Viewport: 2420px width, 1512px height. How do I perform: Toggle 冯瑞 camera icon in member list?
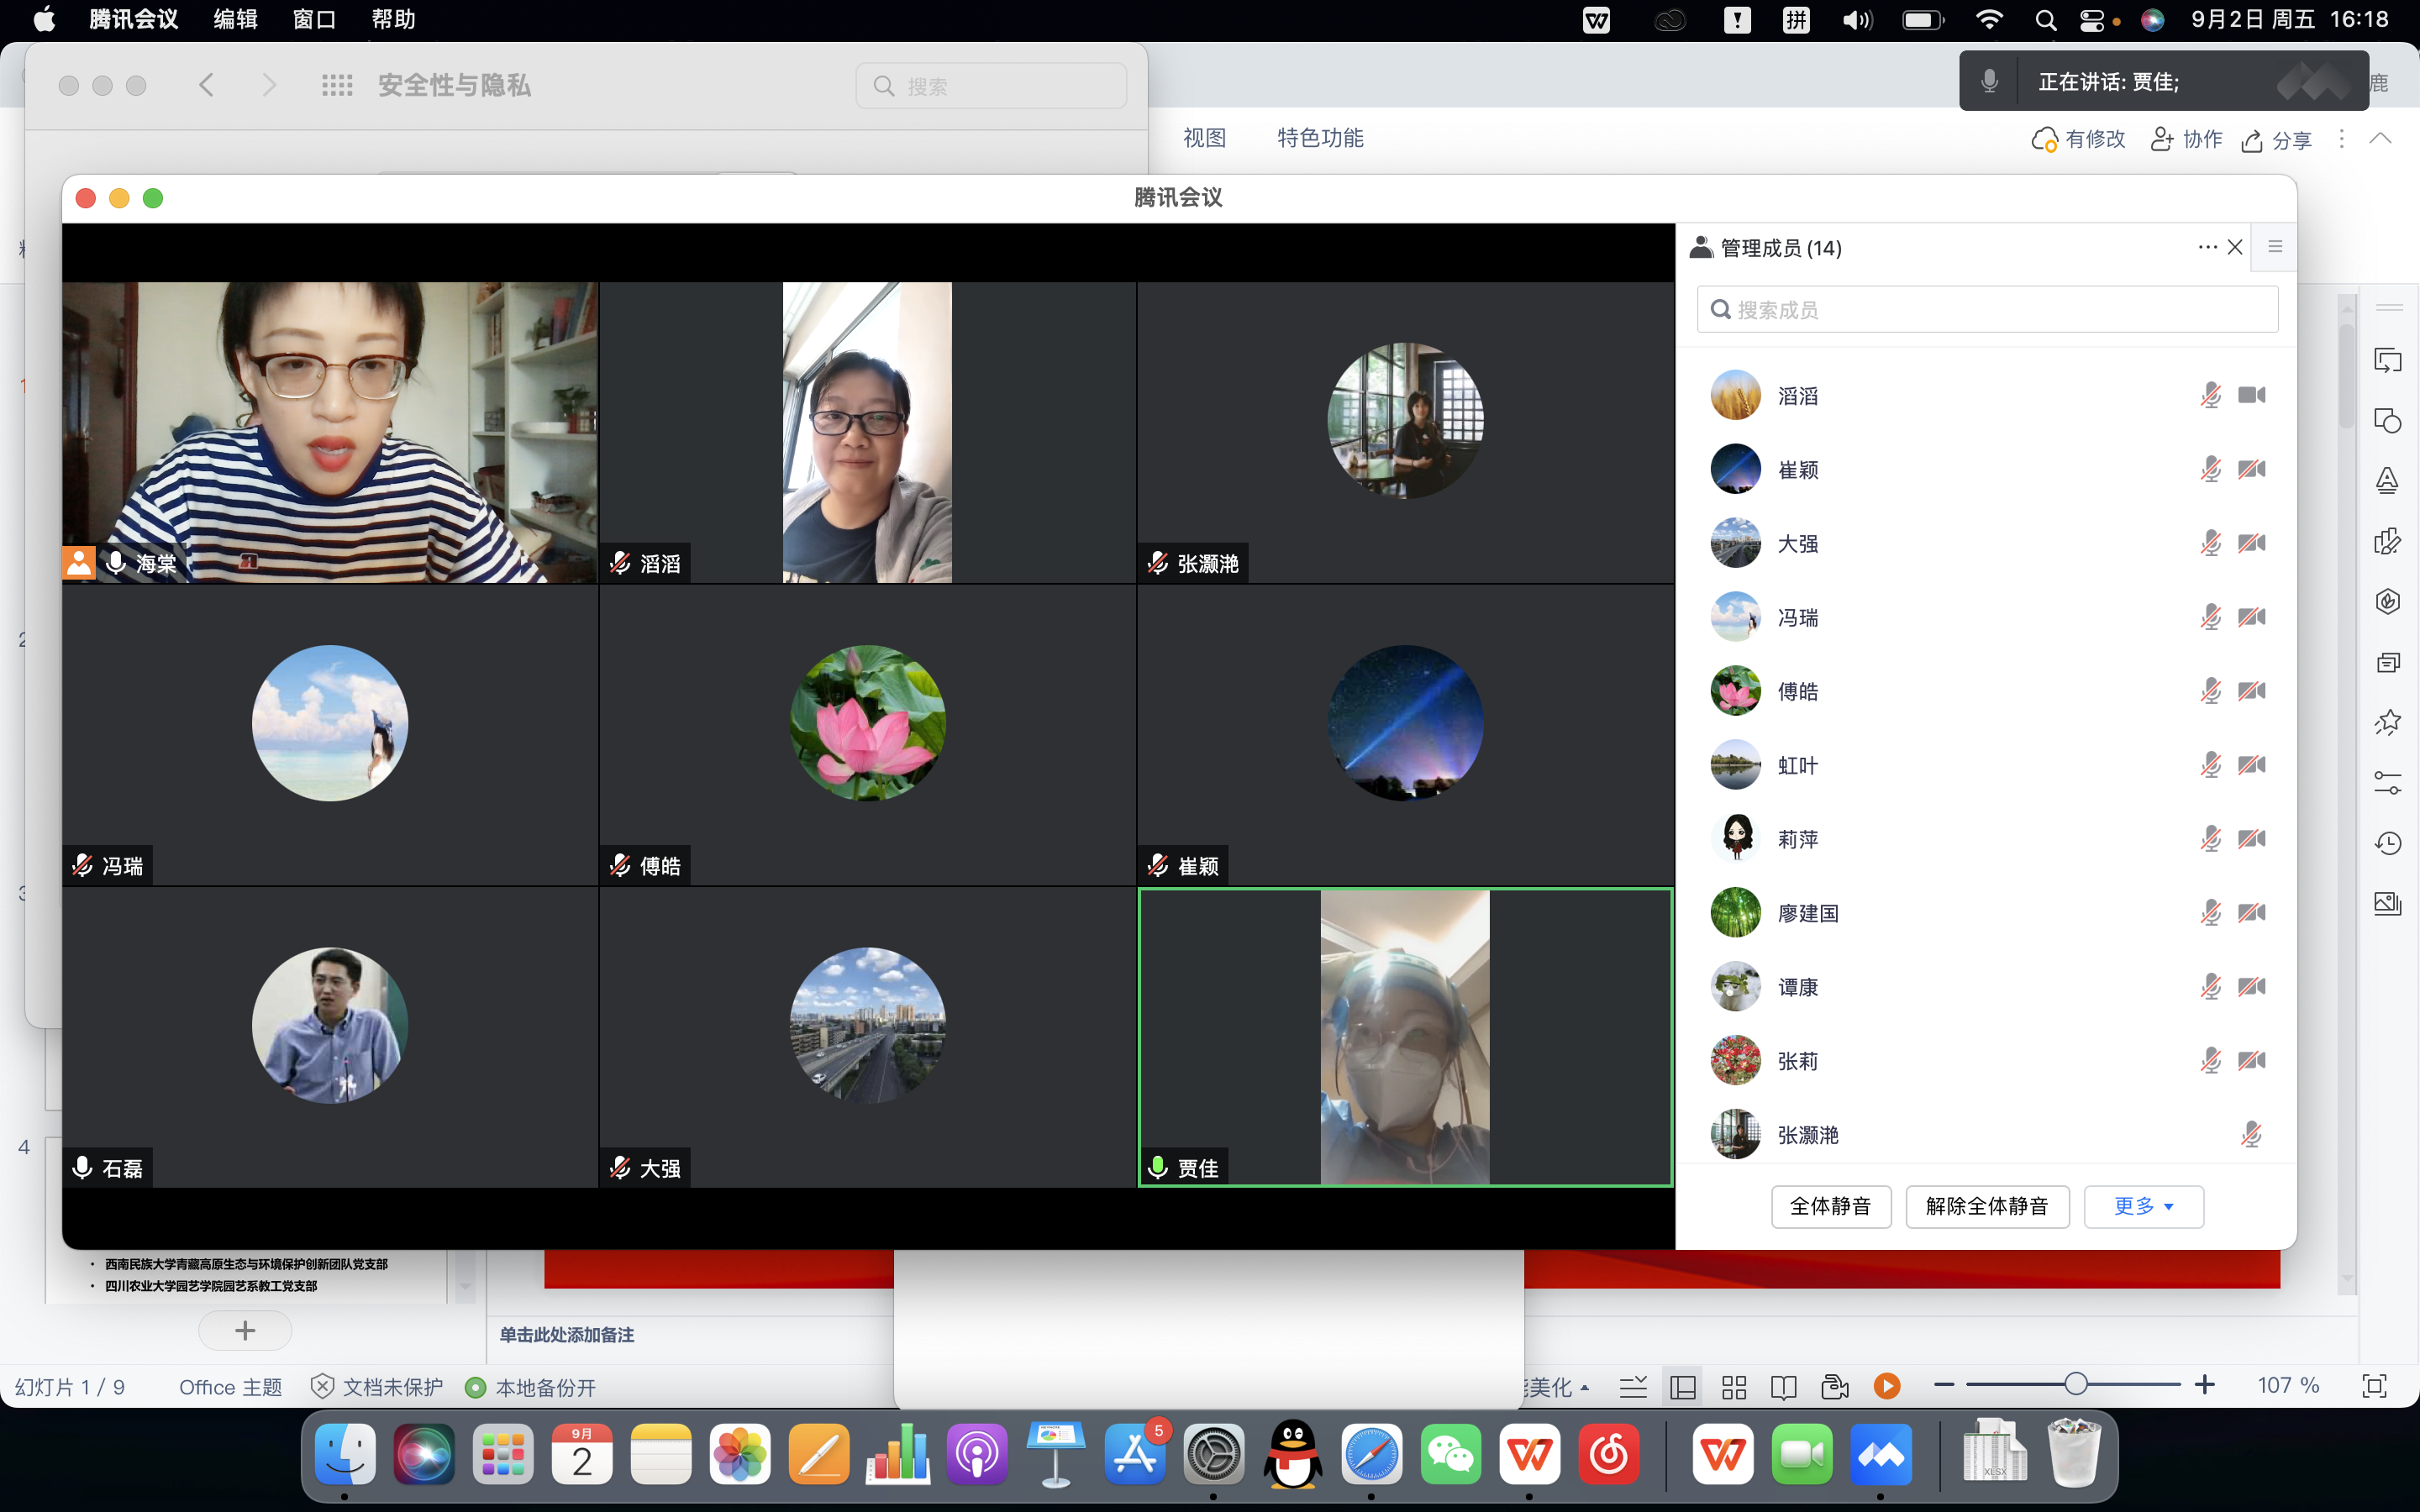click(x=2252, y=617)
